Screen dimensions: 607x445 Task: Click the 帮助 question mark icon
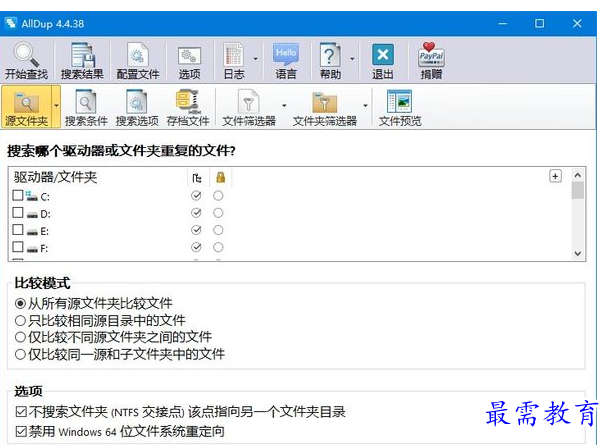click(x=330, y=55)
